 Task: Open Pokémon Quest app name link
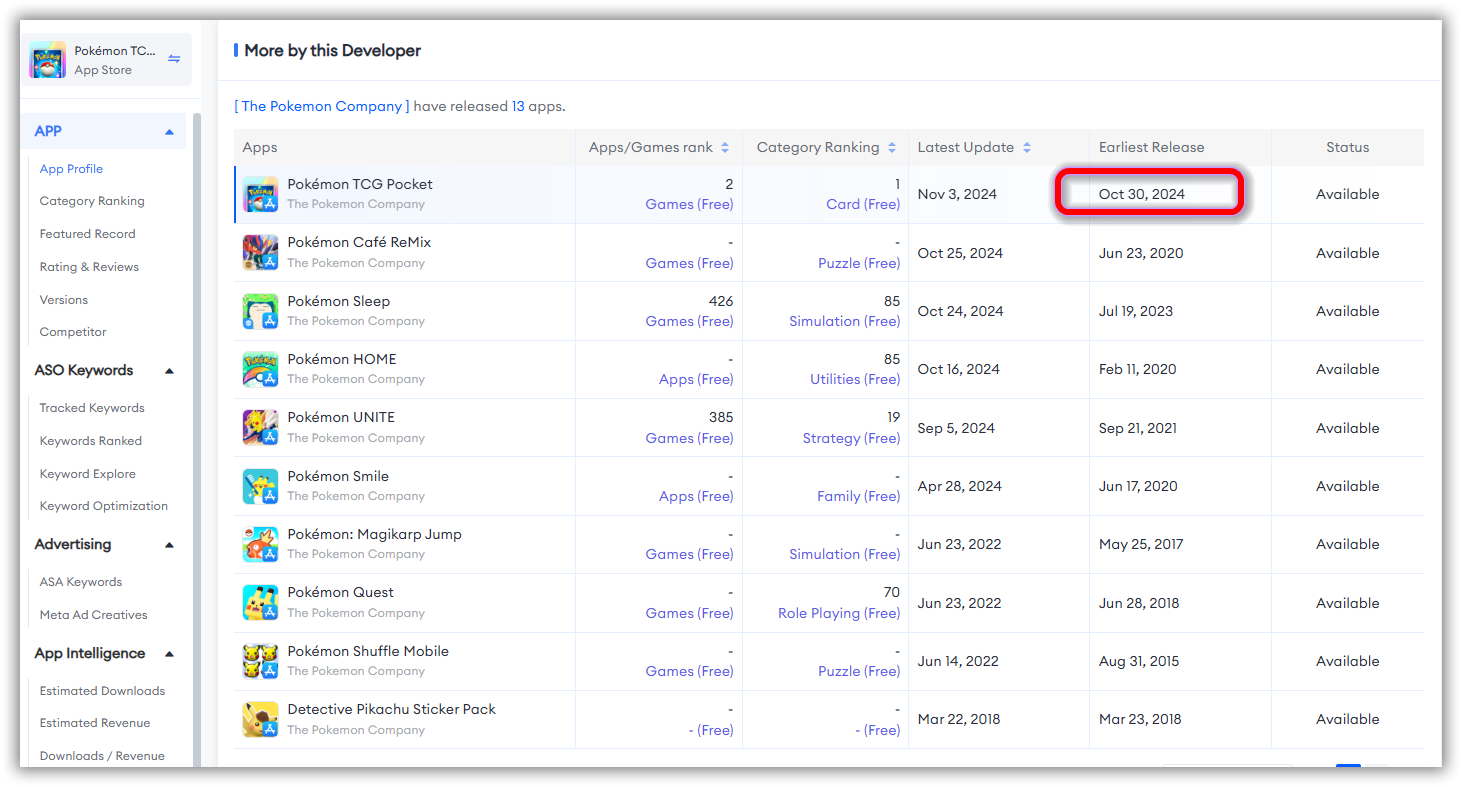pos(340,592)
